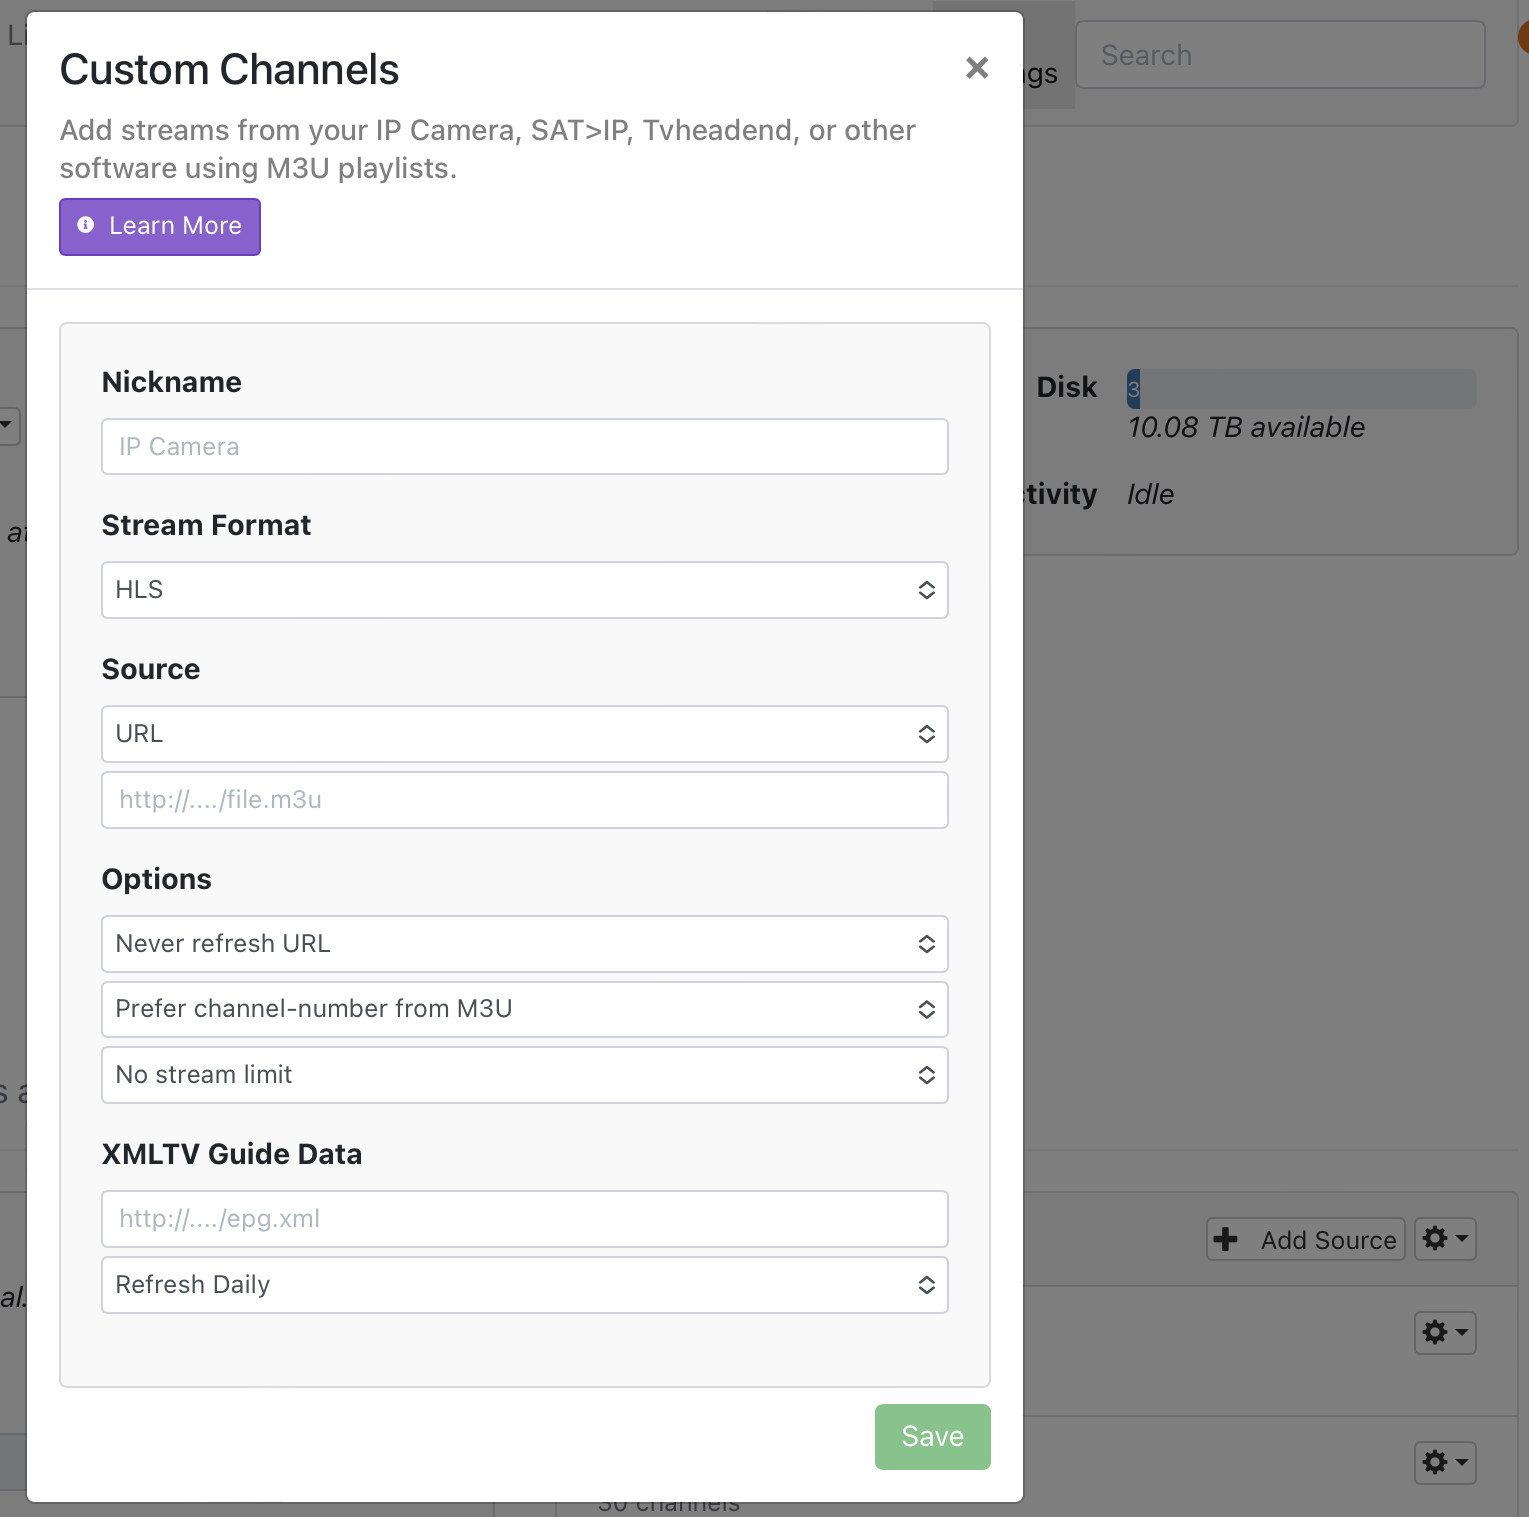Image resolution: width=1529 pixels, height=1517 pixels.
Task: Click the M3U file URL field
Action: pos(524,800)
